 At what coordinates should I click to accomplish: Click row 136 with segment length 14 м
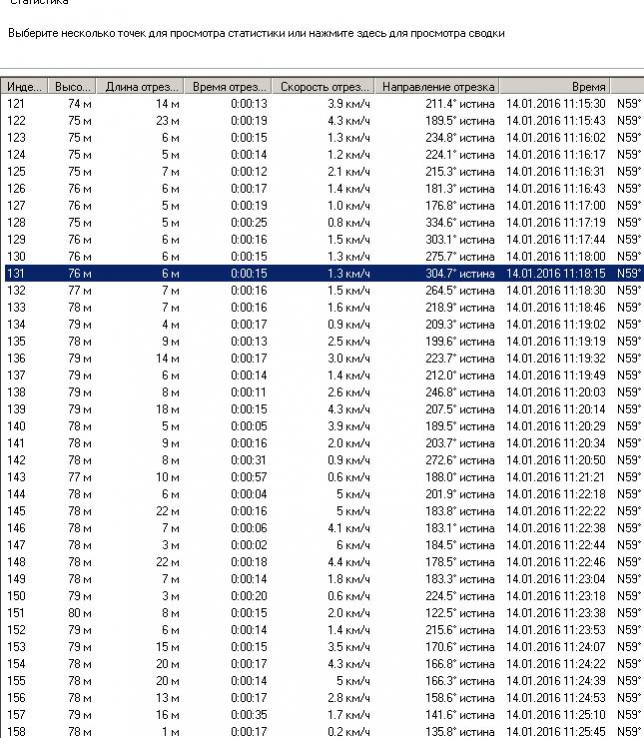click(162, 358)
